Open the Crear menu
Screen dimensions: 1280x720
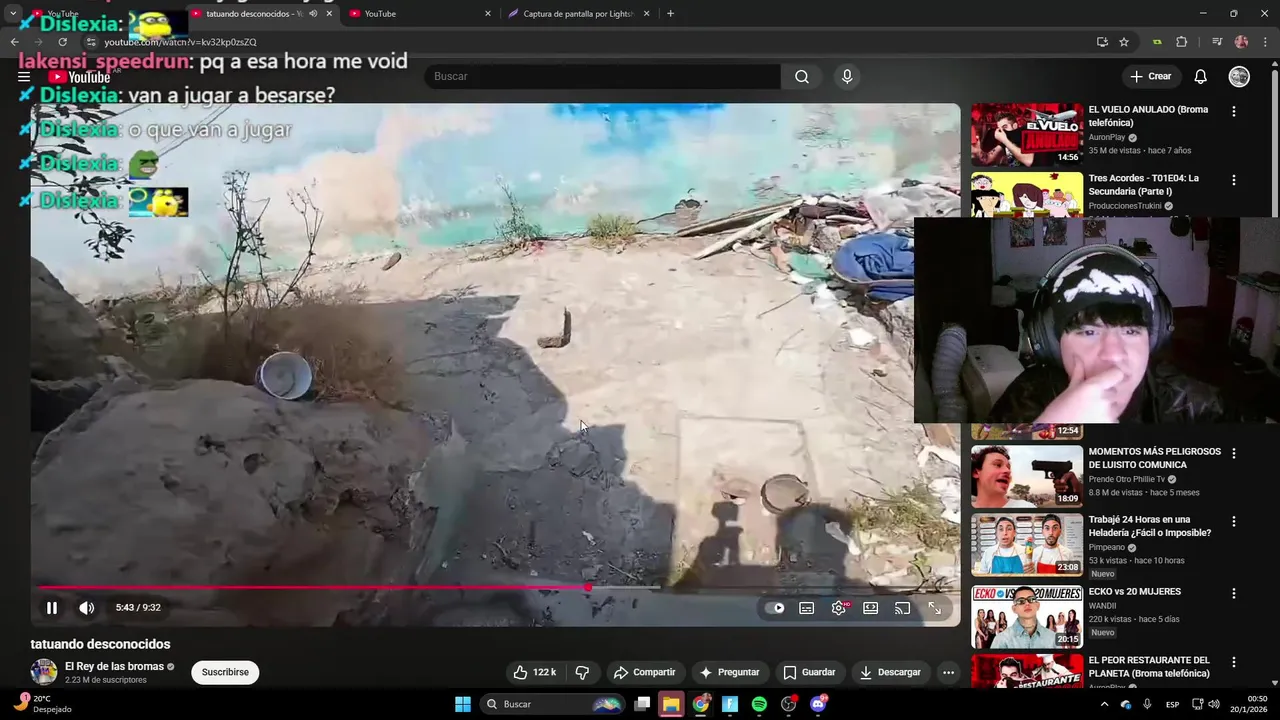(1150, 76)
